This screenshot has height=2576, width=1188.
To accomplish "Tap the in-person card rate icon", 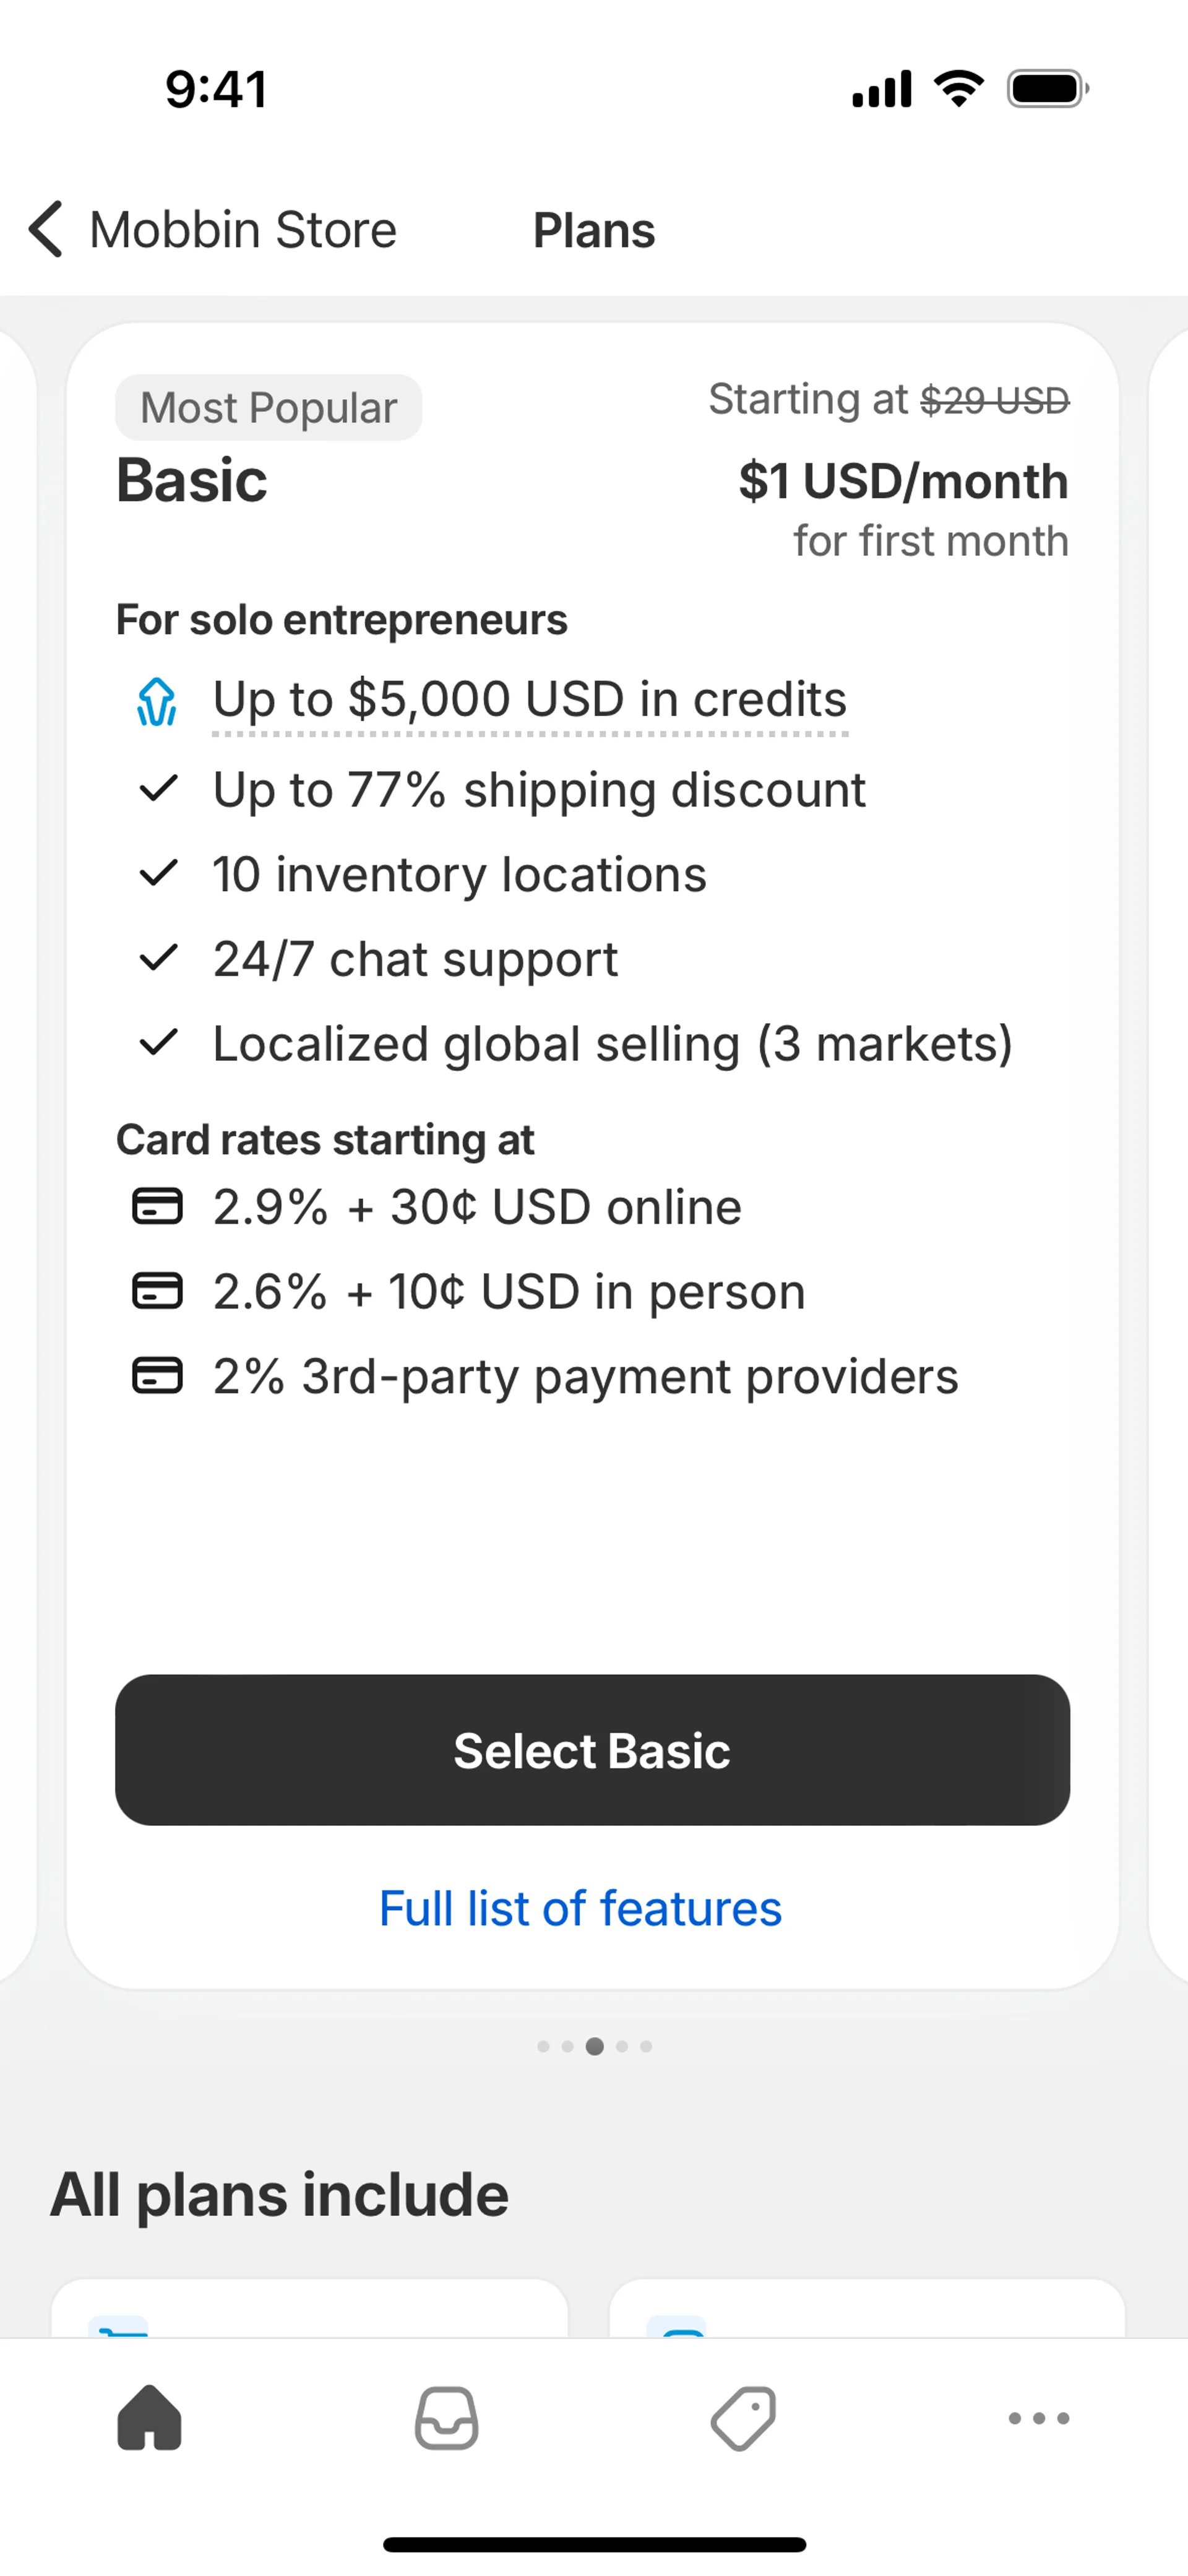I will (x=157, y=1291).
